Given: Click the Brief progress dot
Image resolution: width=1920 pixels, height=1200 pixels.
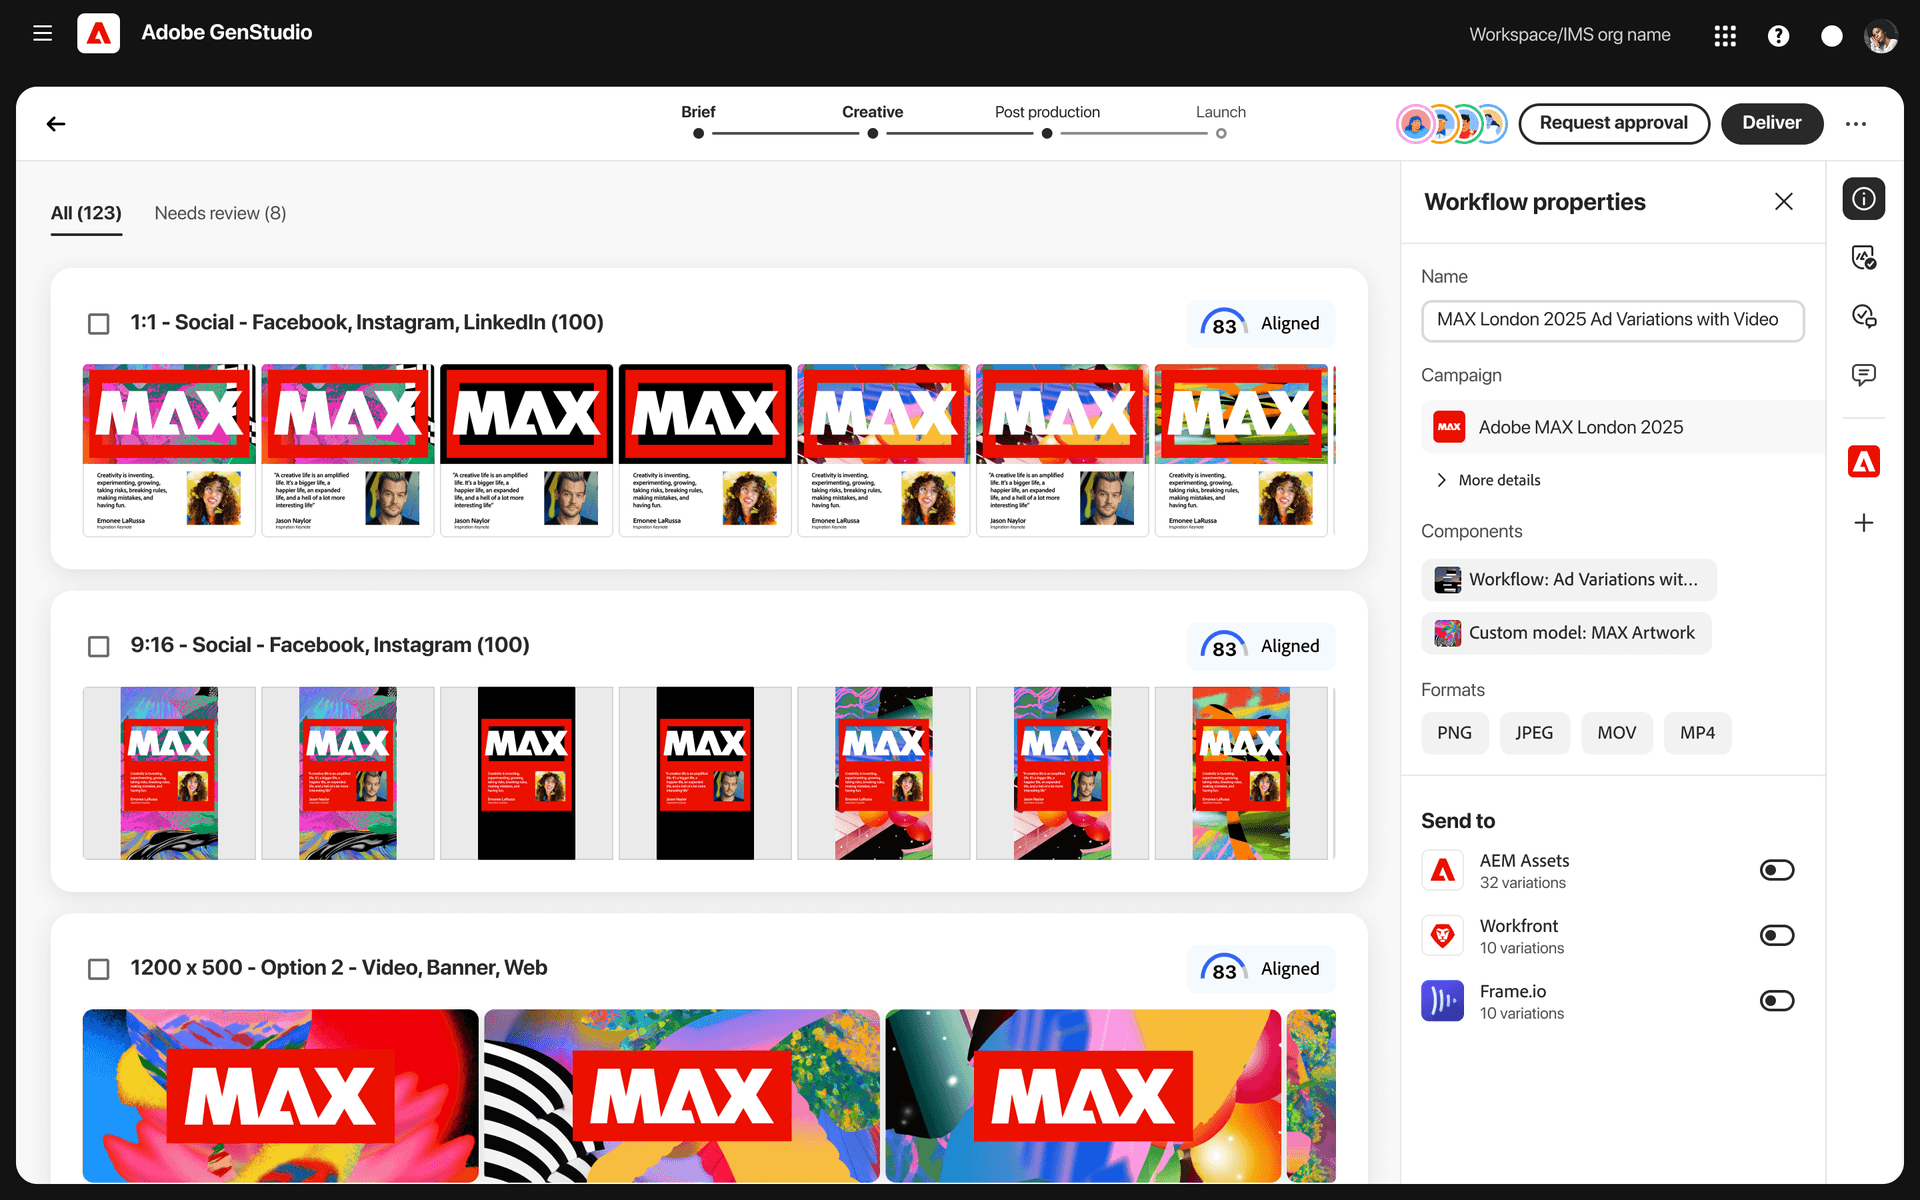Looking at the screenshot, I should pyautogui.click(x=698, y=133).
